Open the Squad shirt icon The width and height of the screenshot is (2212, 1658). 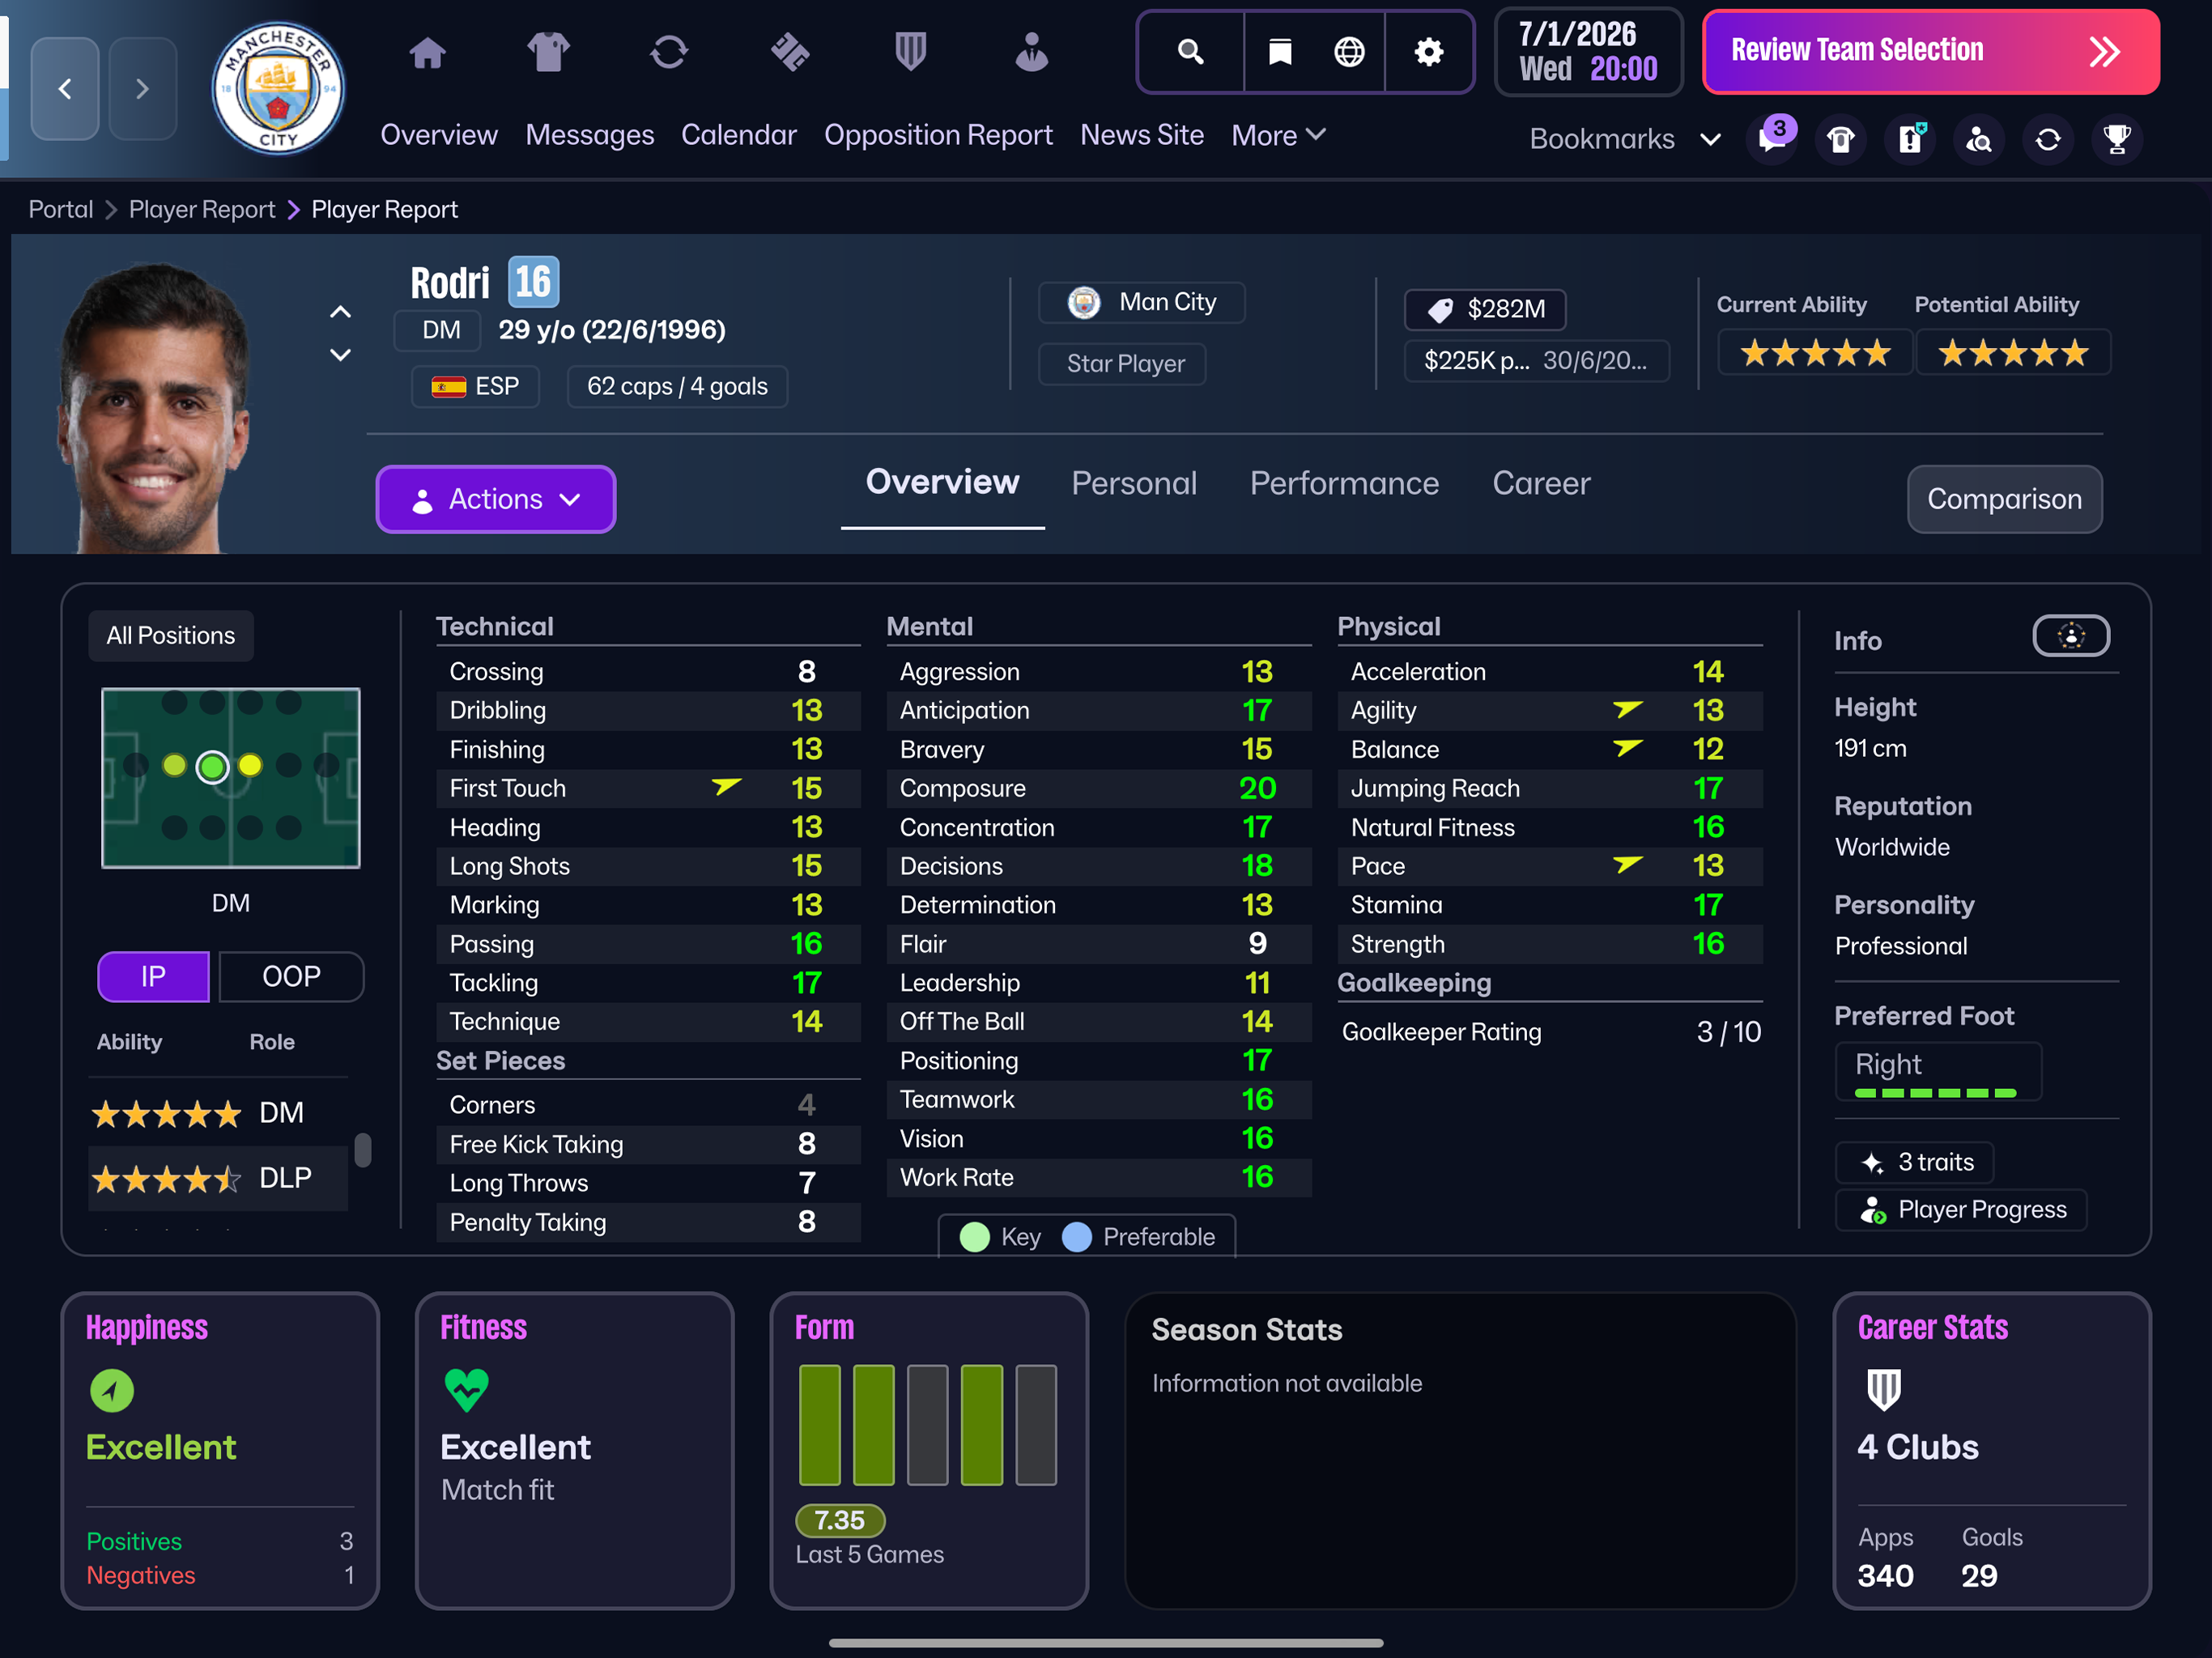click(x=547, y=52)
